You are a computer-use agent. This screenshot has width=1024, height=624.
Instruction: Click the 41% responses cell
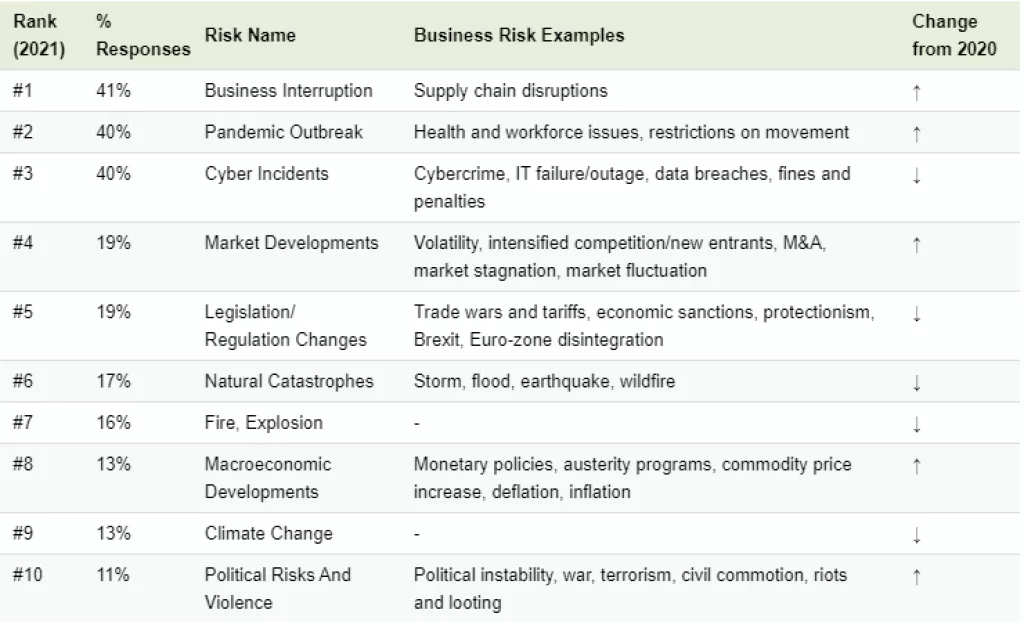(x=113, y=91)
